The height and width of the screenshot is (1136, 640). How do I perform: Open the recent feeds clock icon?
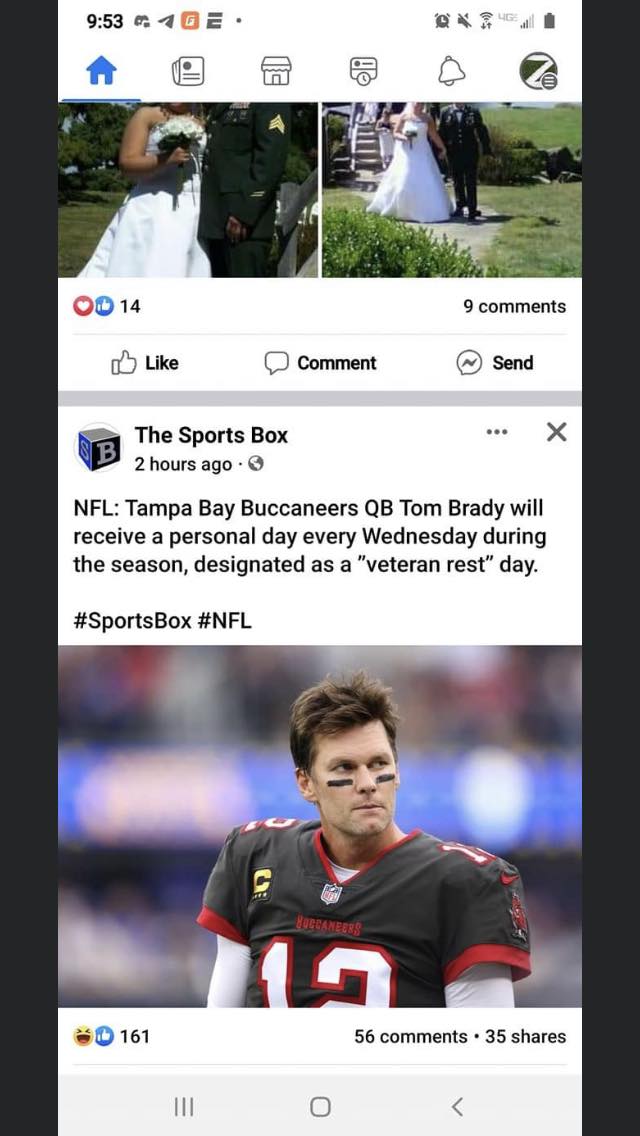click(x=364, y=72)
